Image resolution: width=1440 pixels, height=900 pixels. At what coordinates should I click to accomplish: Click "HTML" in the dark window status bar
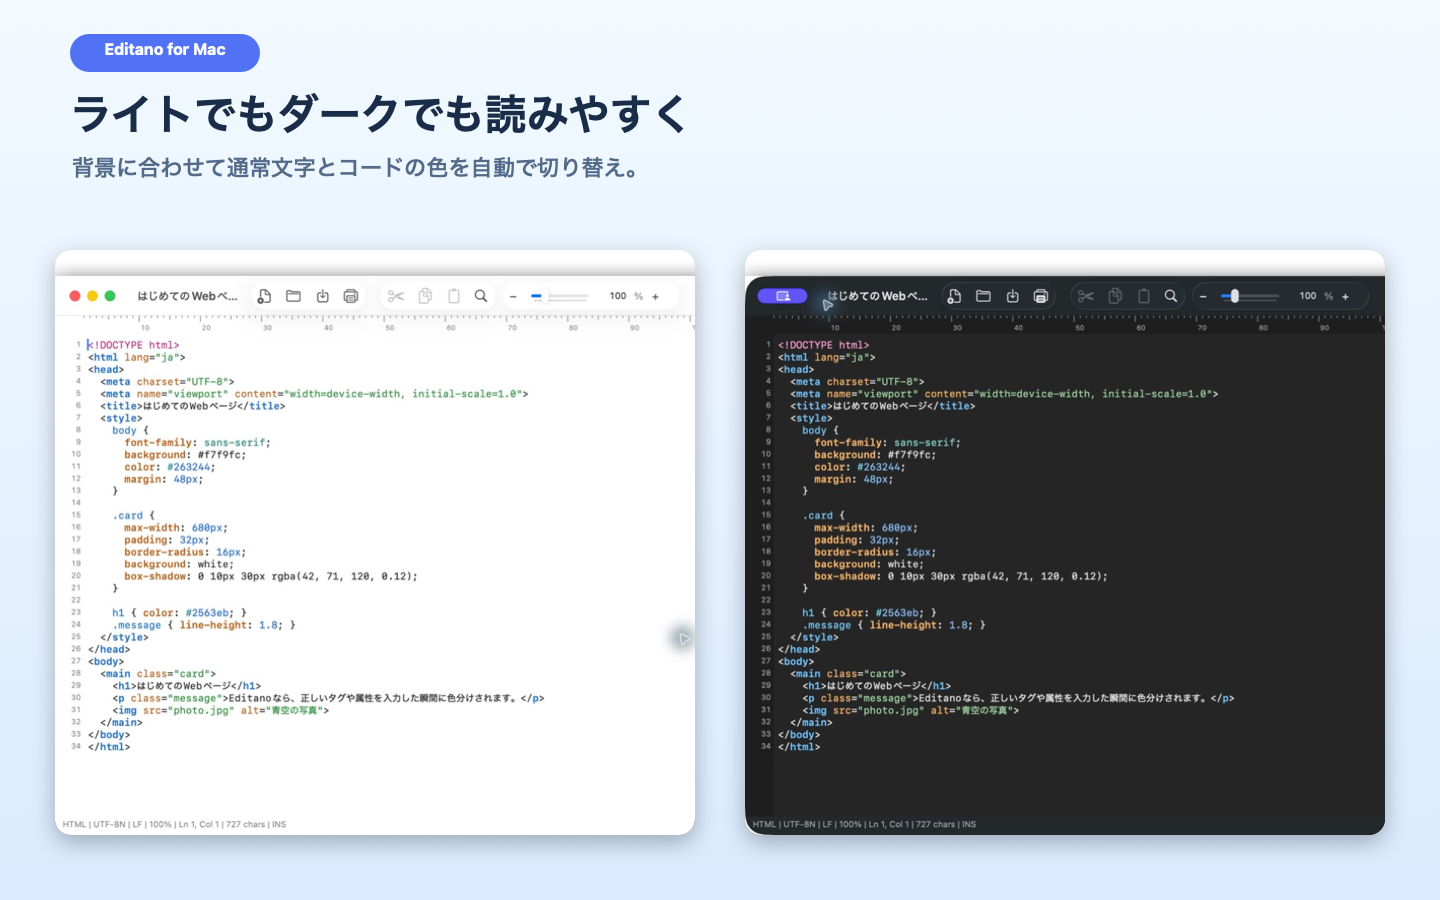(x=764, y=825)
